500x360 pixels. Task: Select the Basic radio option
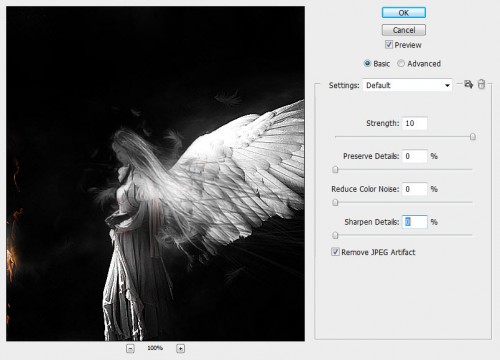pos(367,63)
